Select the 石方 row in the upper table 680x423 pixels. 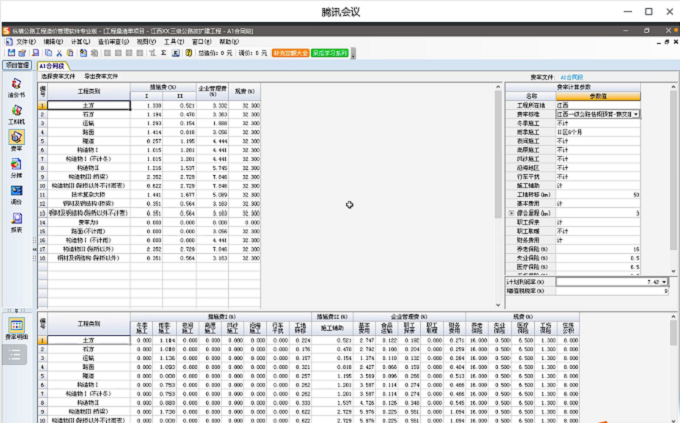(x=88, y=115)
